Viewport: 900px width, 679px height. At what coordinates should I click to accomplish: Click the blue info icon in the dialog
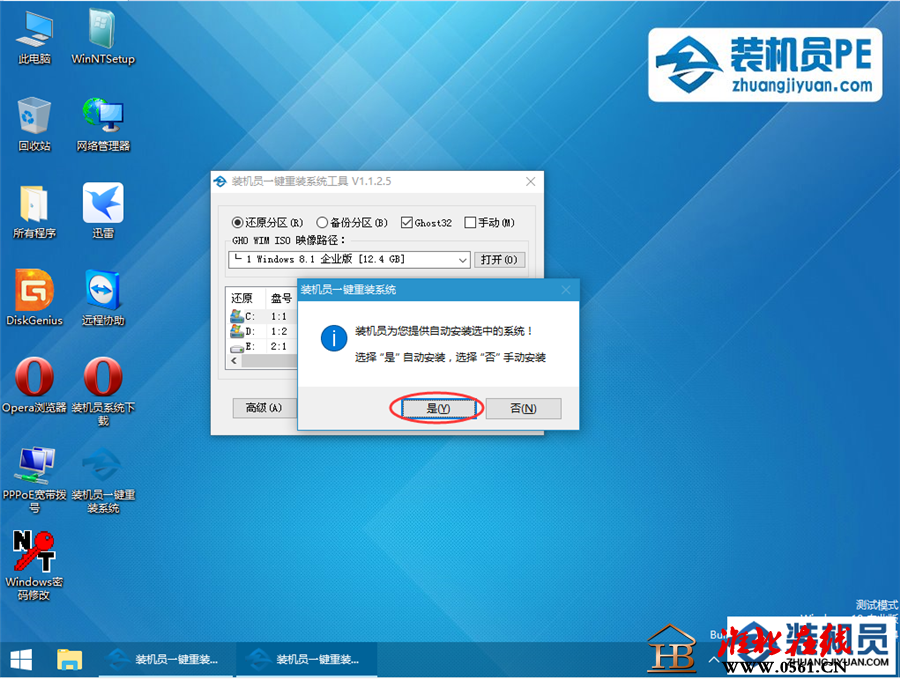coord(333,338)
